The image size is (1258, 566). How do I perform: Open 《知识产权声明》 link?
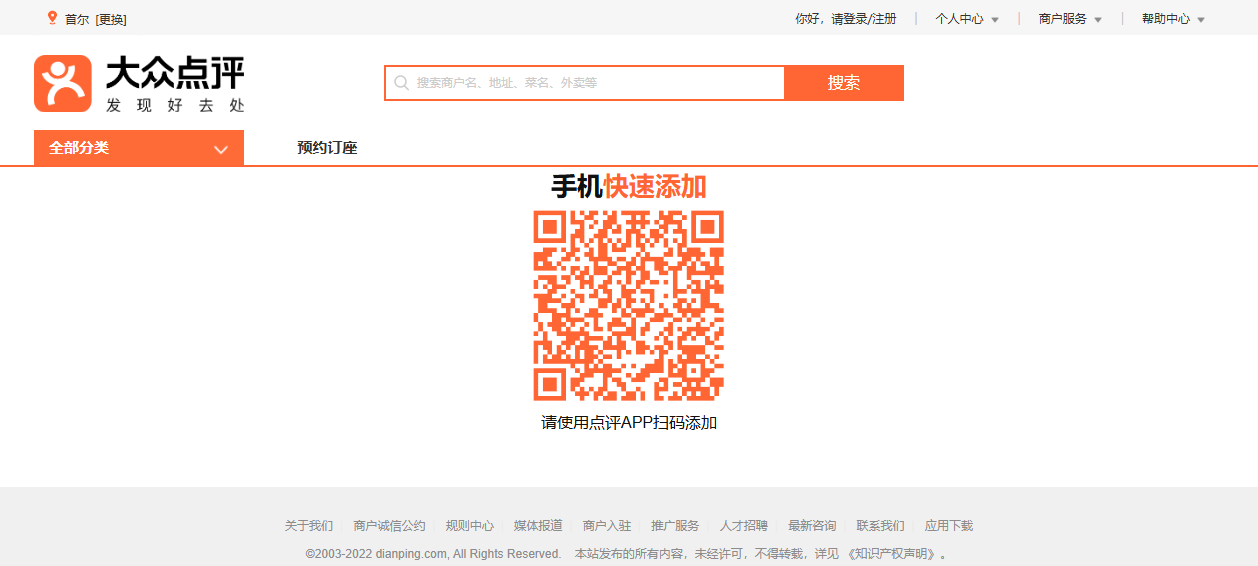point(891,554)
